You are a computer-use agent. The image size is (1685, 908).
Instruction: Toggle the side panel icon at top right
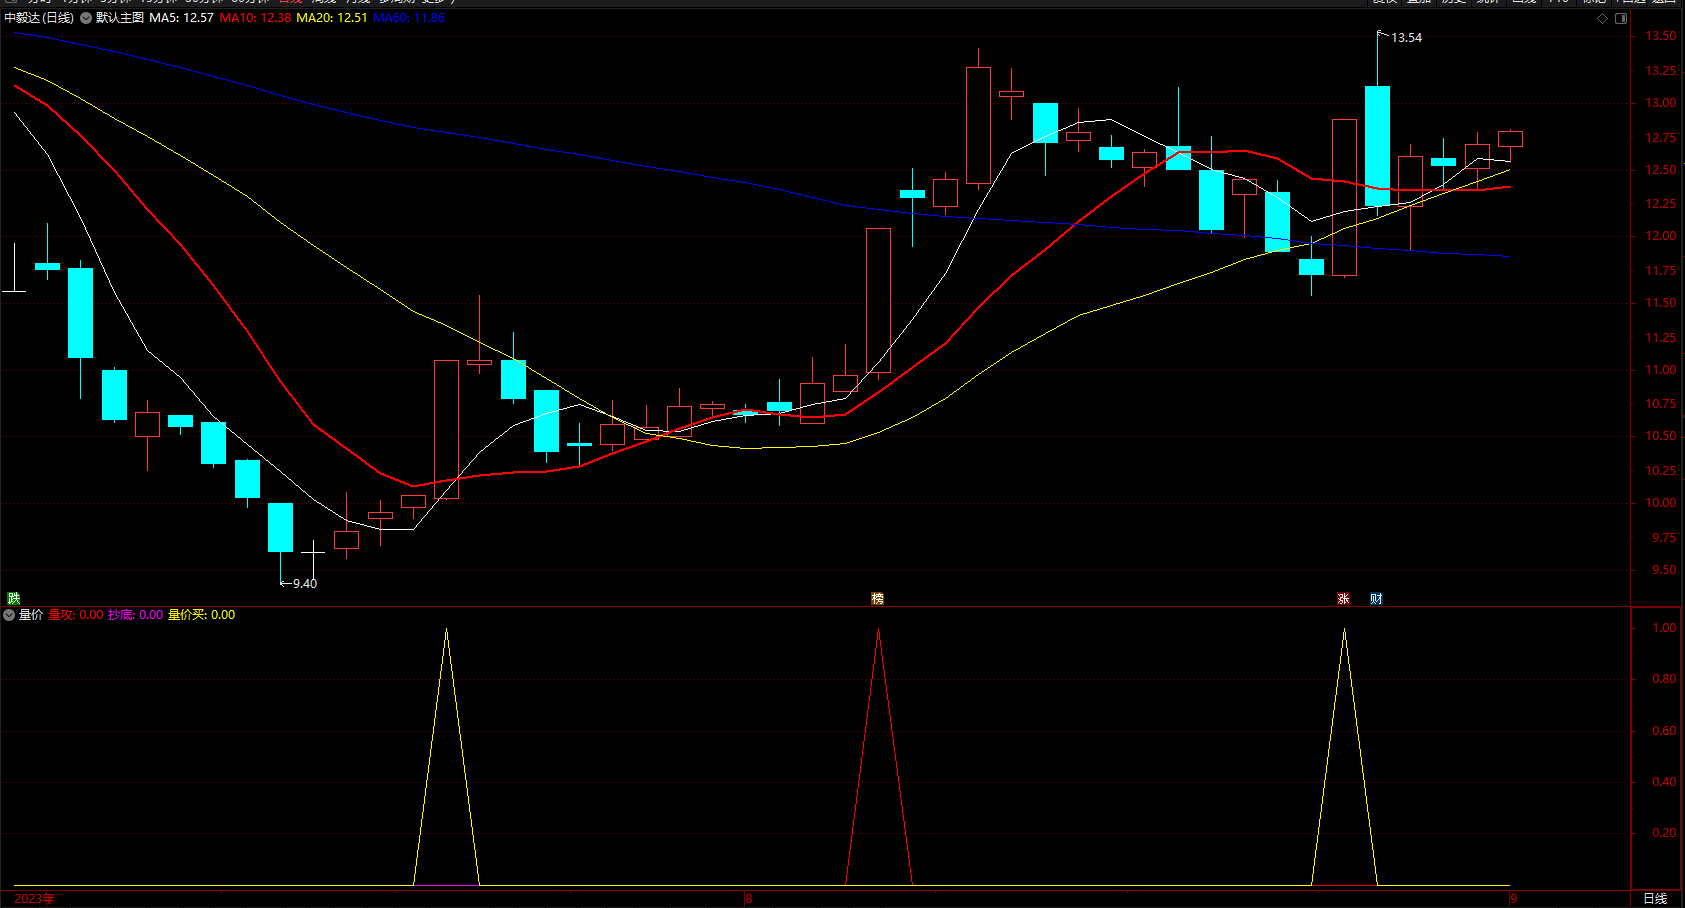(1621, 18)
